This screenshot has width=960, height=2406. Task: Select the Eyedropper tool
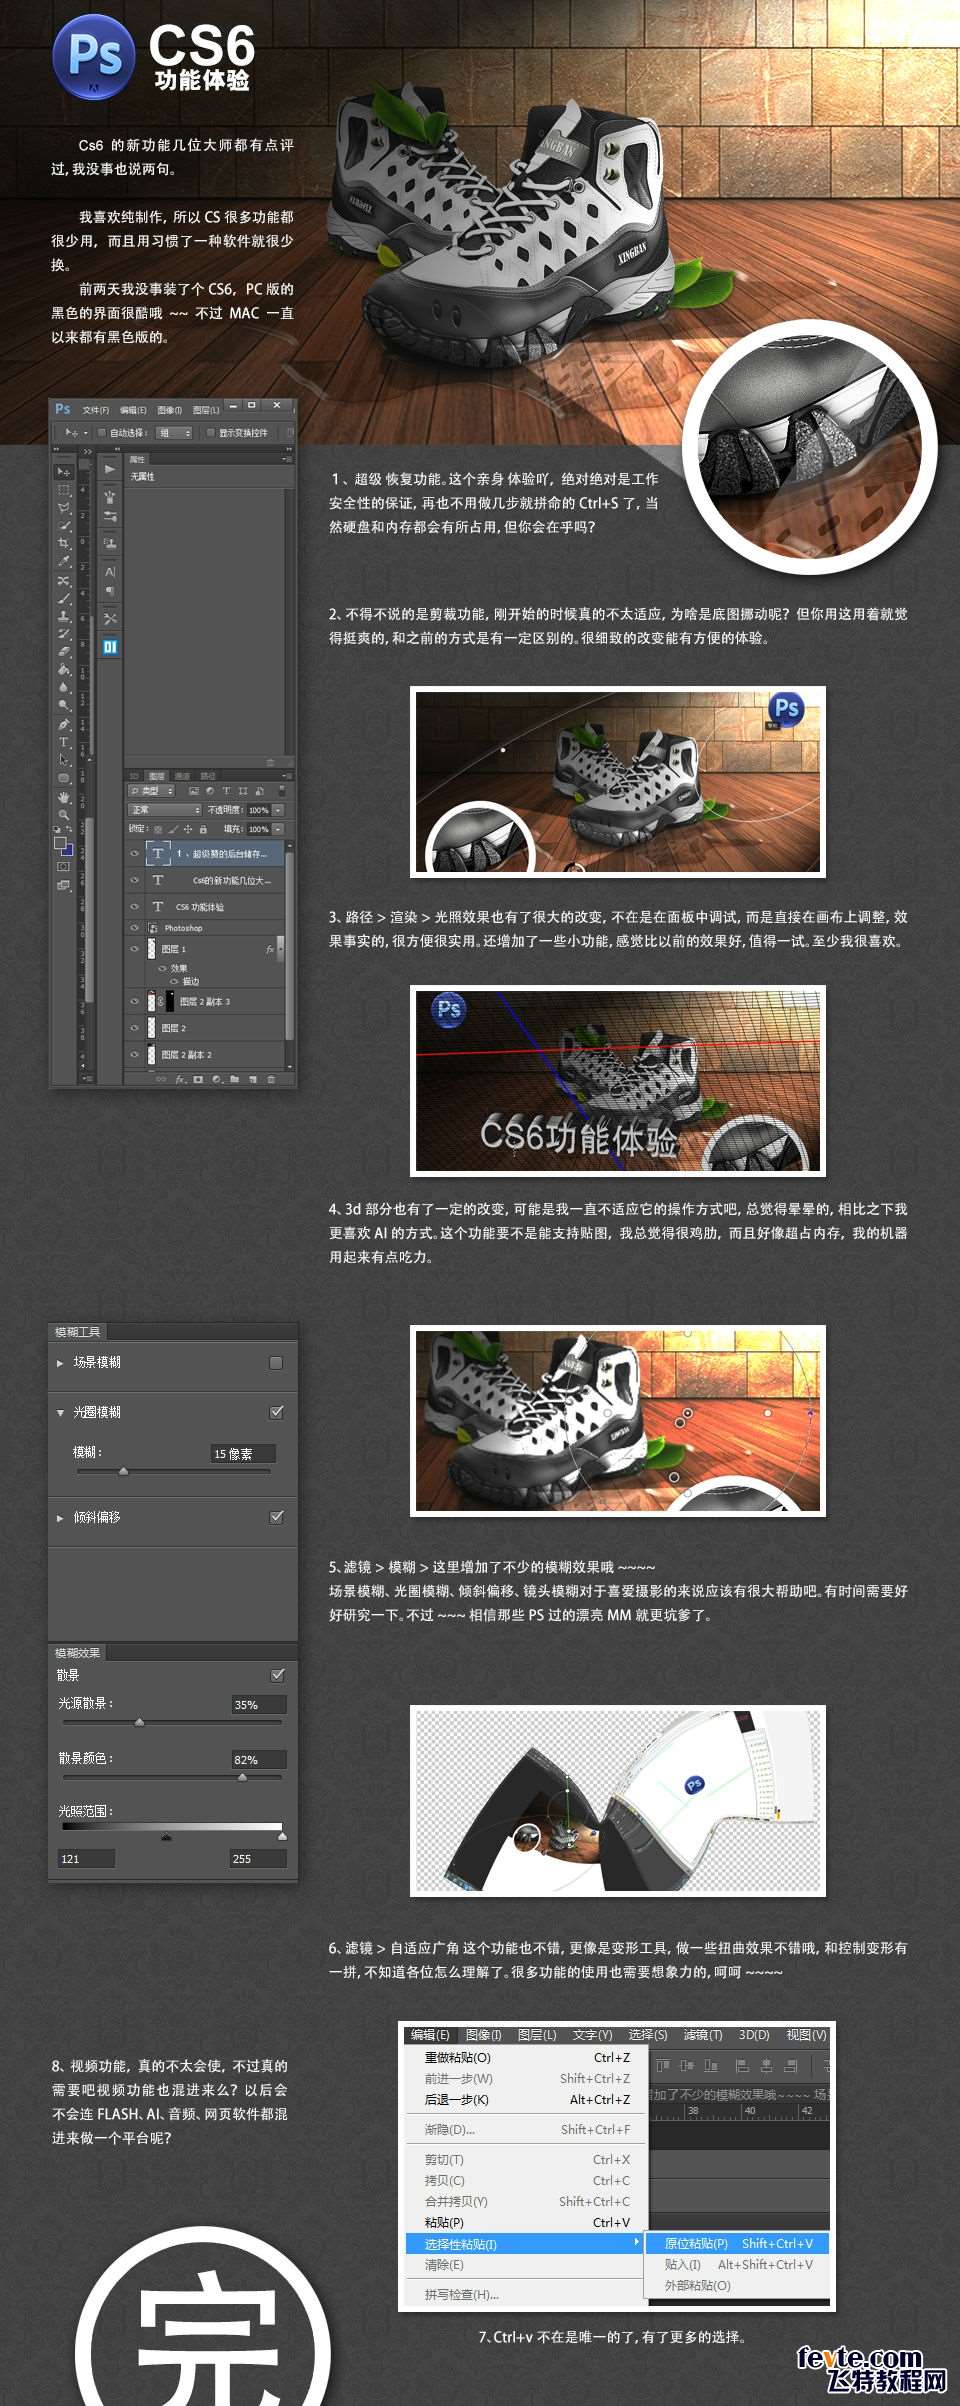[x=63, y=561]
